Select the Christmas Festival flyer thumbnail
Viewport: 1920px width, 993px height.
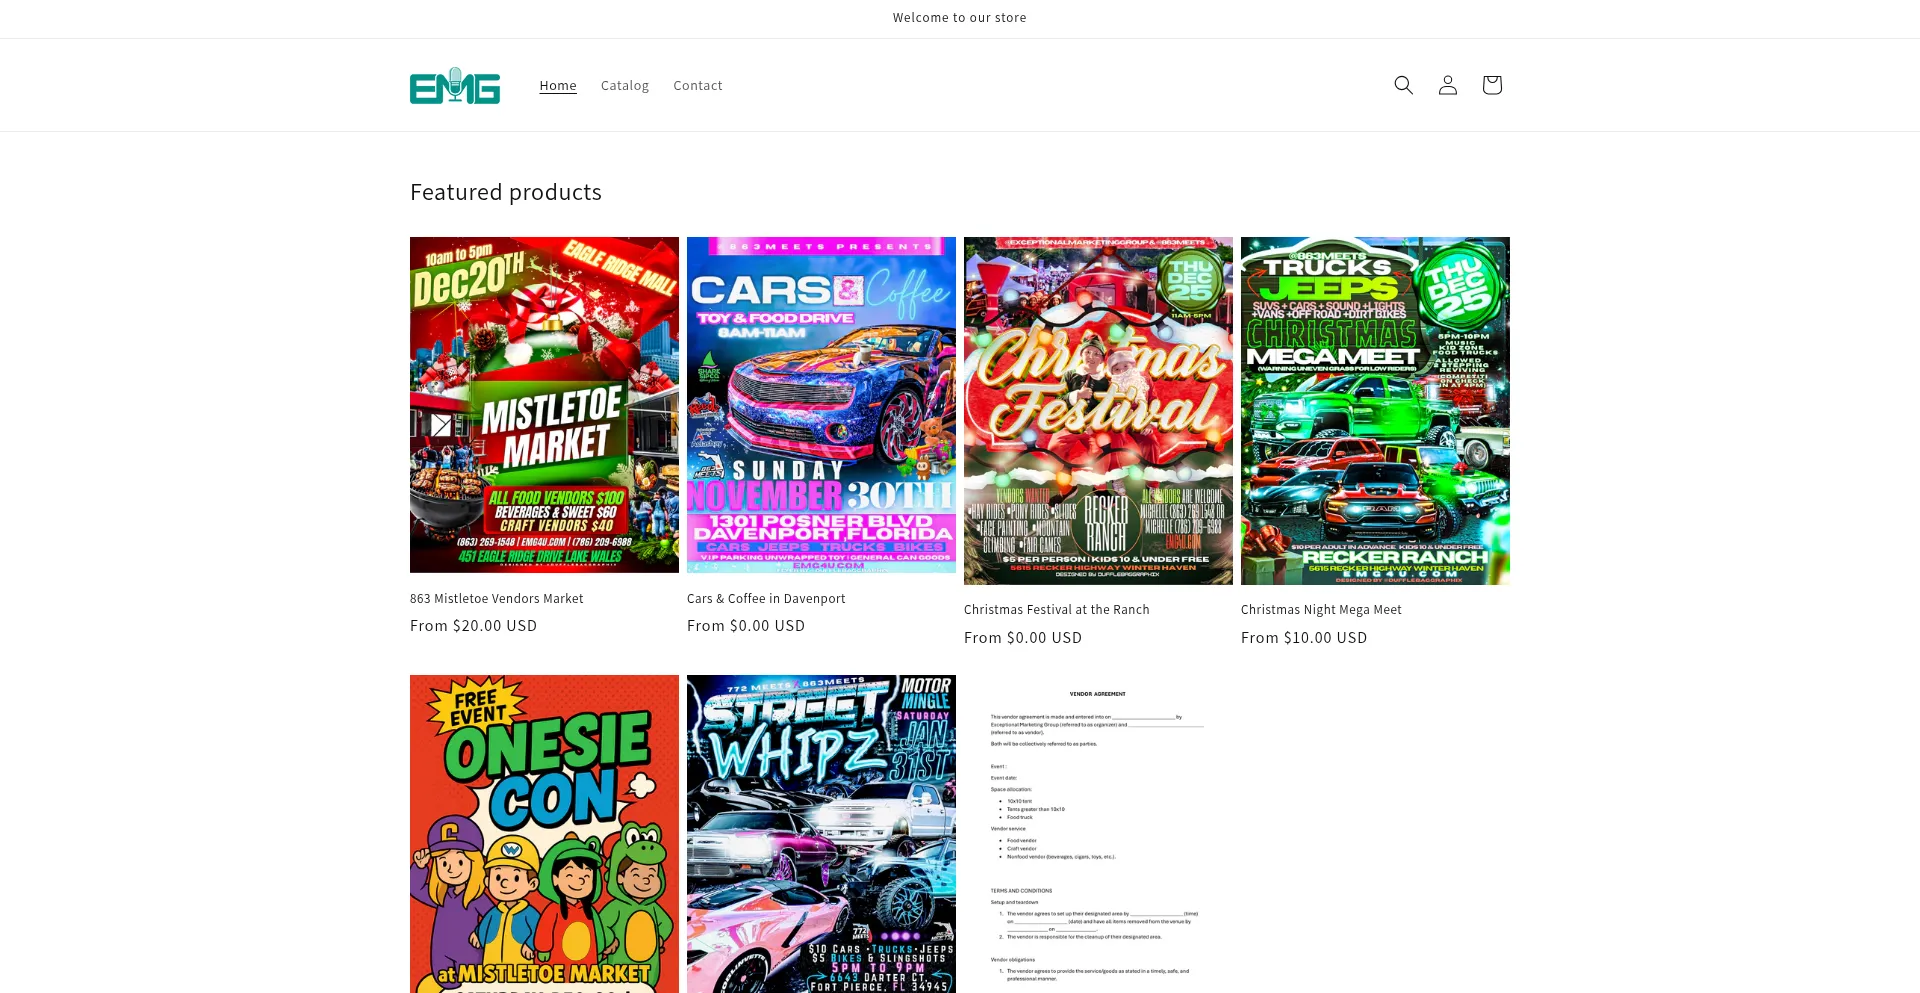pyautogui.click(x=1098, y=411)
